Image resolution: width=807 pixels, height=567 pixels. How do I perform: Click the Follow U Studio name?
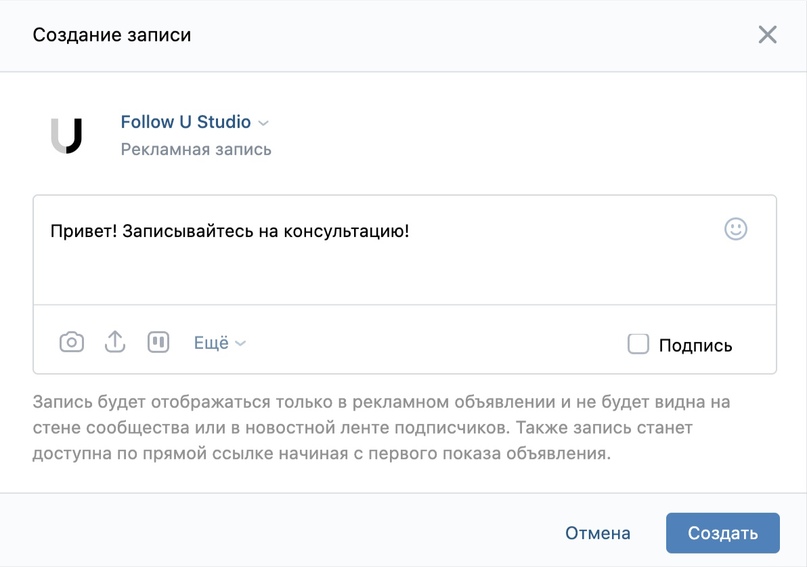click(x=186, y=122)
